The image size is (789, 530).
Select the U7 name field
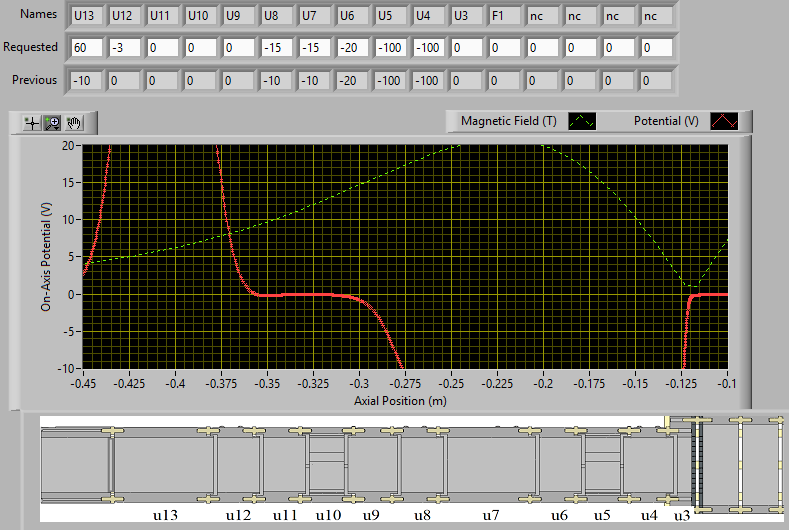[x=315, y=16]
